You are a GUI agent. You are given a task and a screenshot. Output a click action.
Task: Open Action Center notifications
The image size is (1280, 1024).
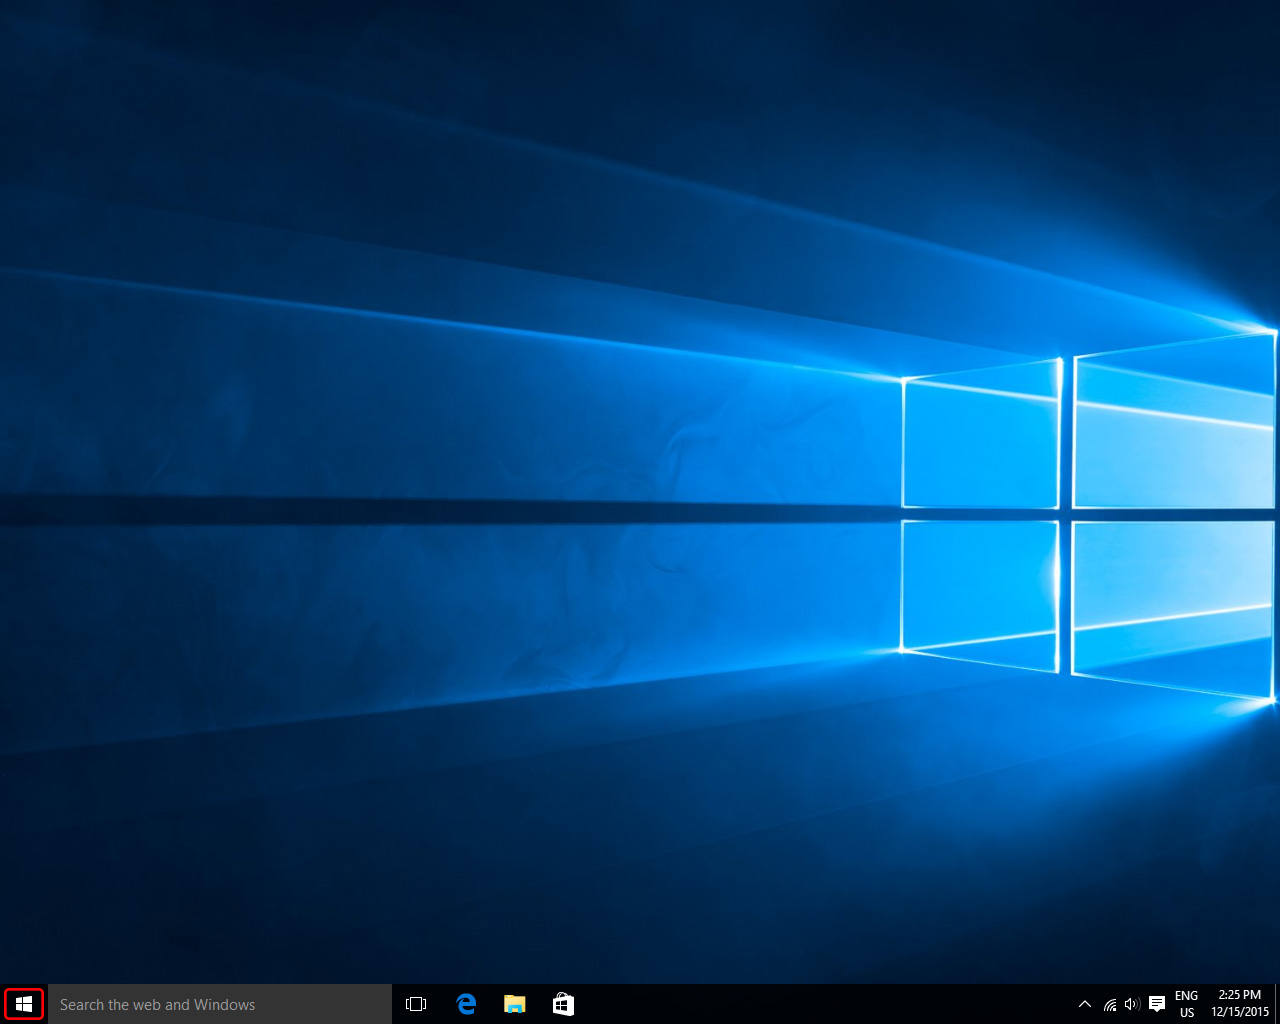point(1157,1004)
